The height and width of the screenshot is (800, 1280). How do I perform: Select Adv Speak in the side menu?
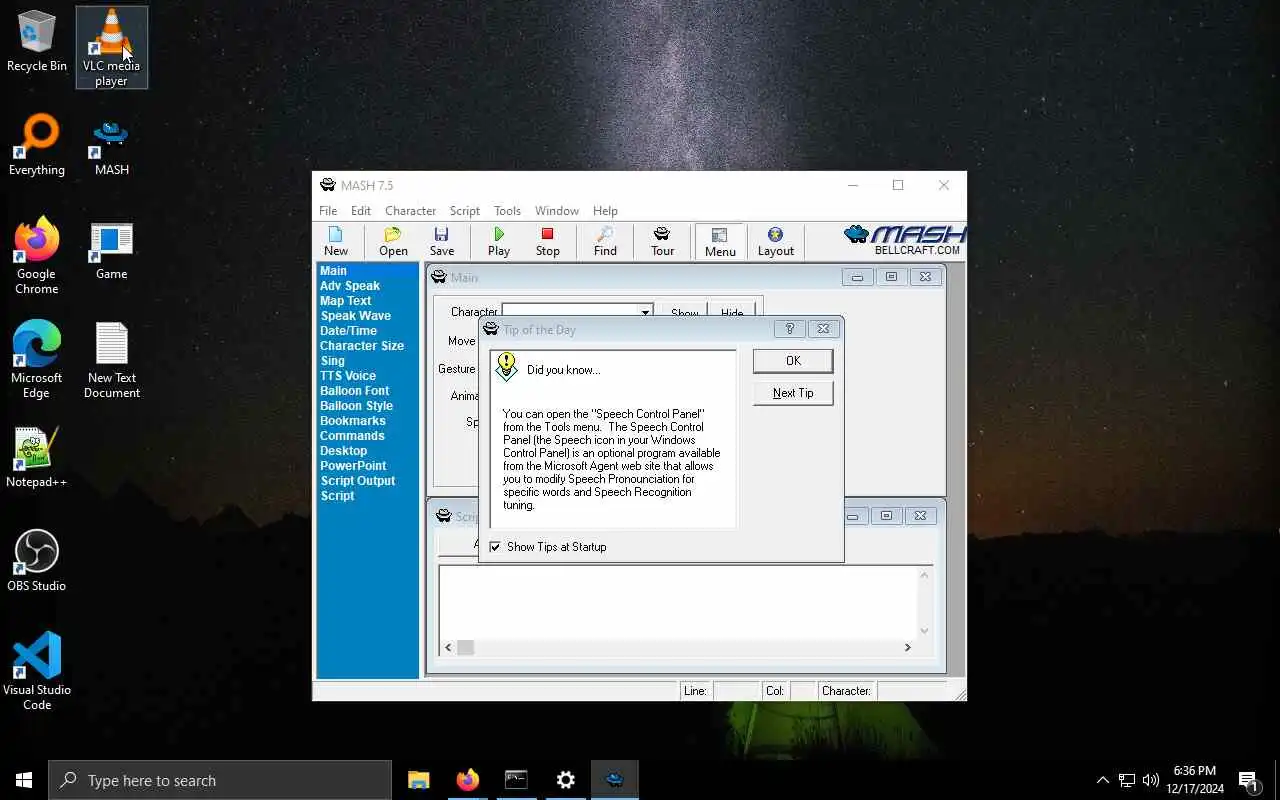[x=350, y=286]
